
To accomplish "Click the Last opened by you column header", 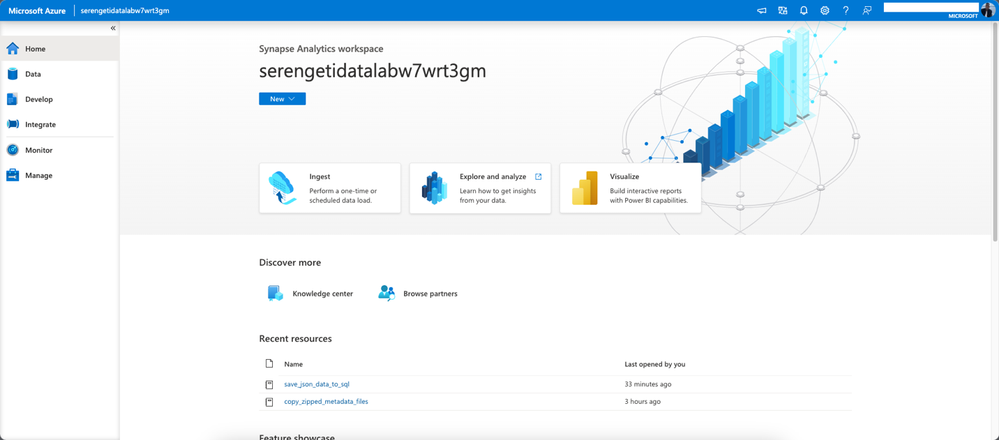I will click(x=655, y=364).
